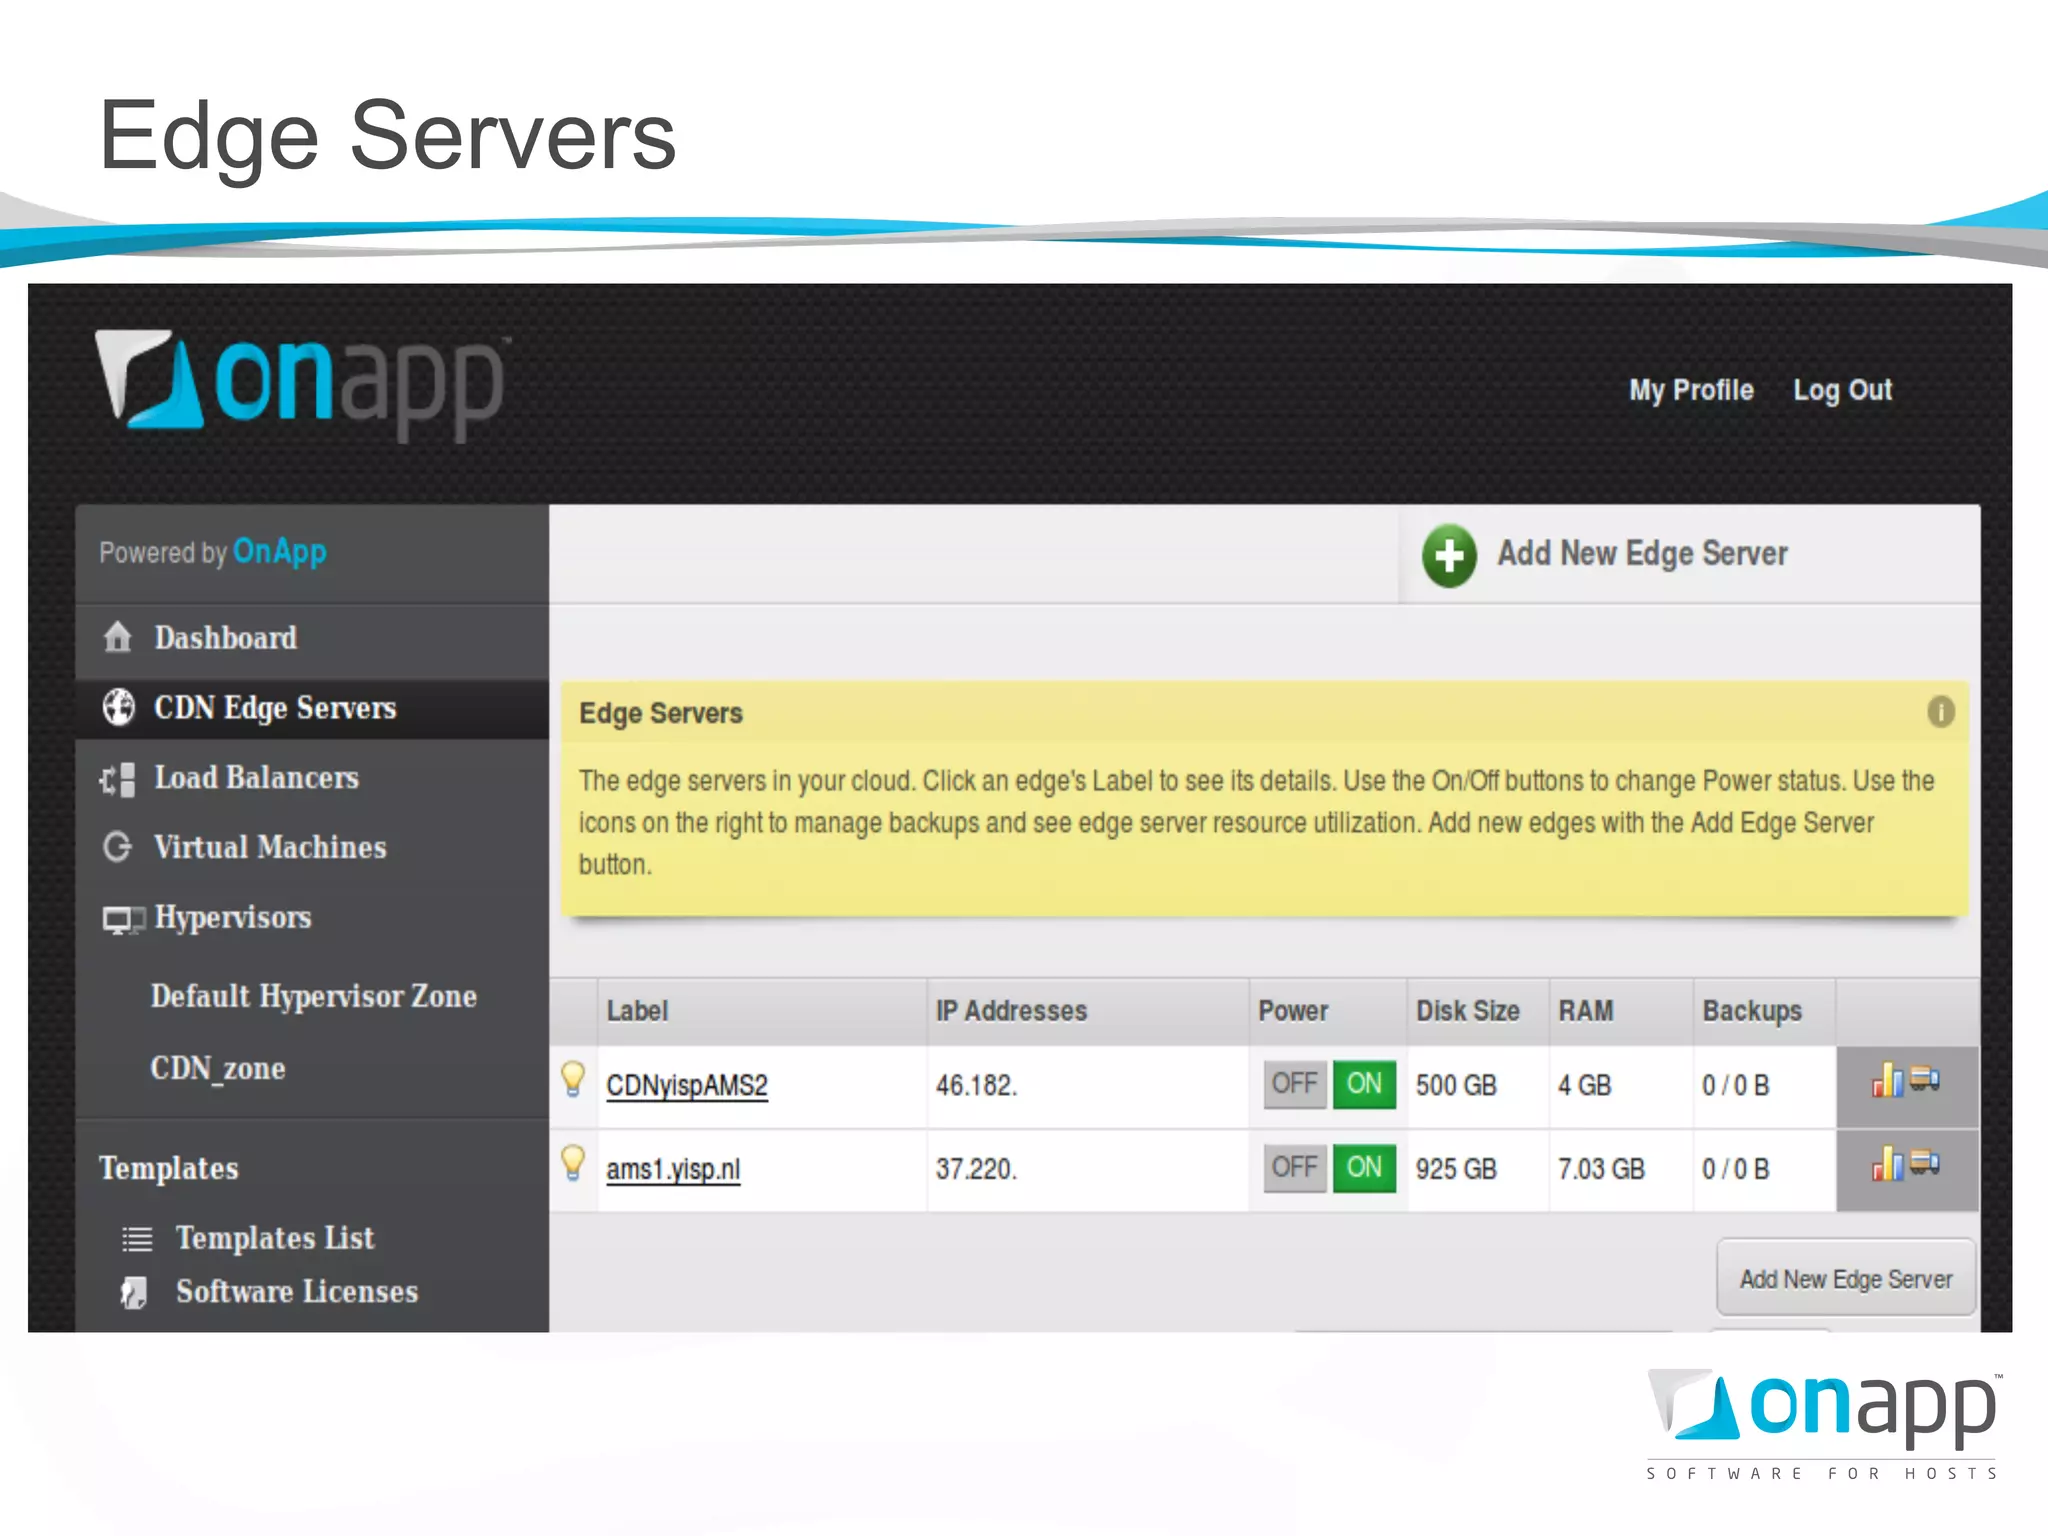Open Dashboard menu item
Image resolution: width=2048 pixels, height=1536 pixels.
[x=226, y=638]
